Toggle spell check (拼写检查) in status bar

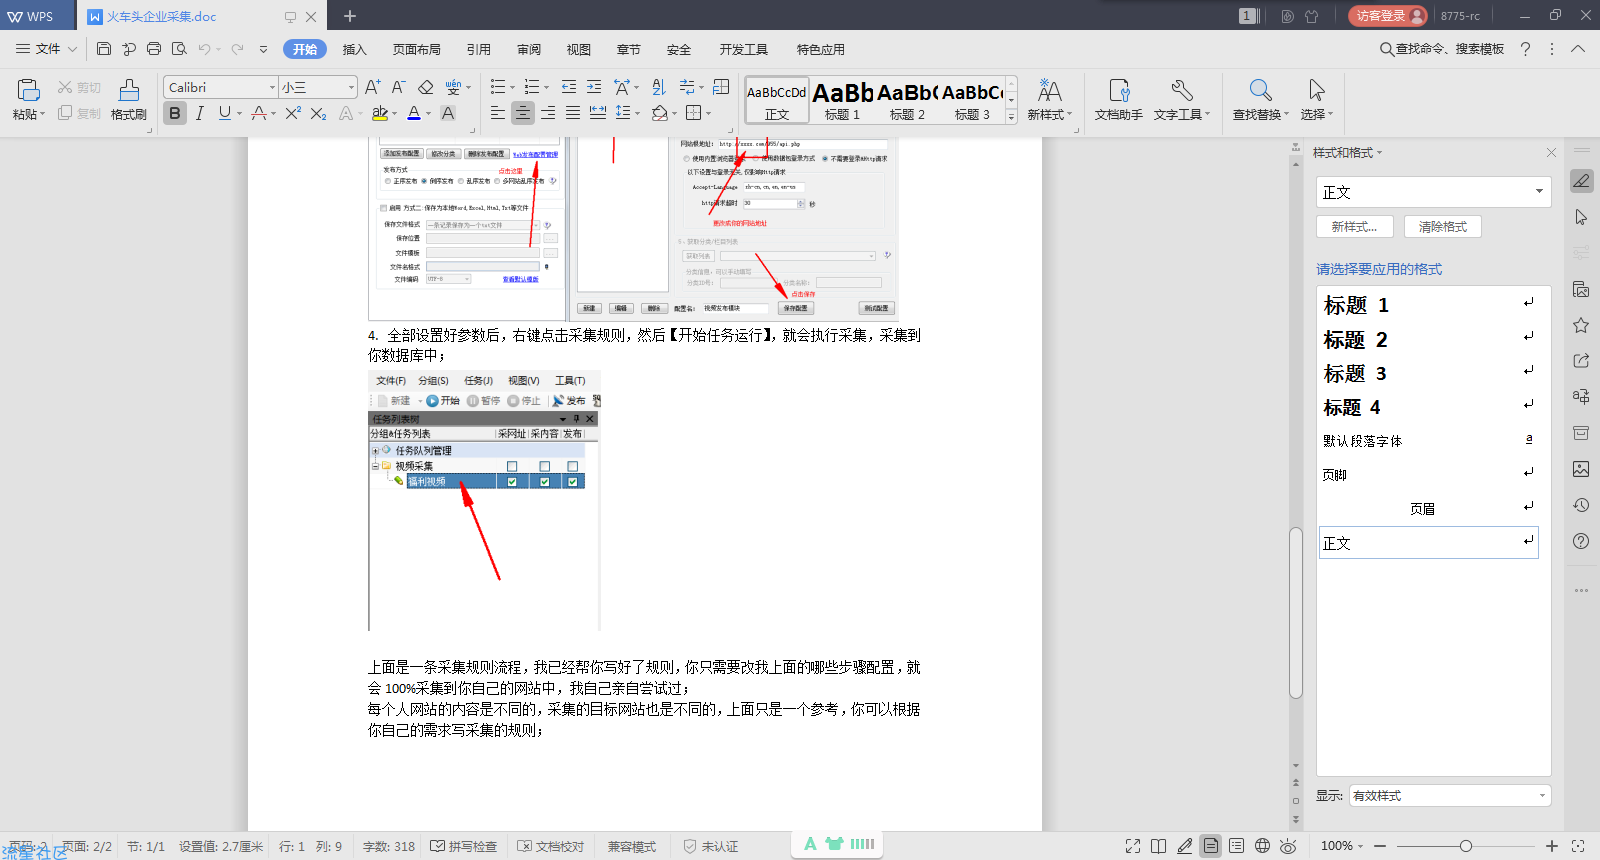(x=463, y=846)
